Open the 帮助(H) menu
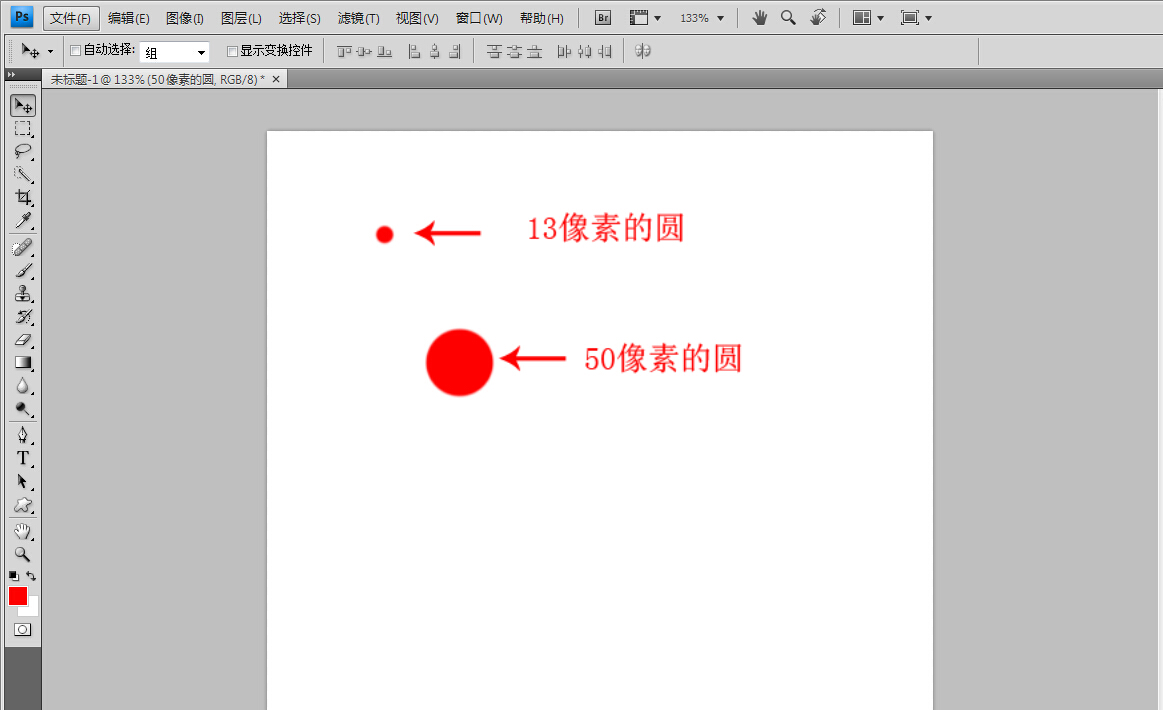The image size is (1163, 710). tap(541, 18)
